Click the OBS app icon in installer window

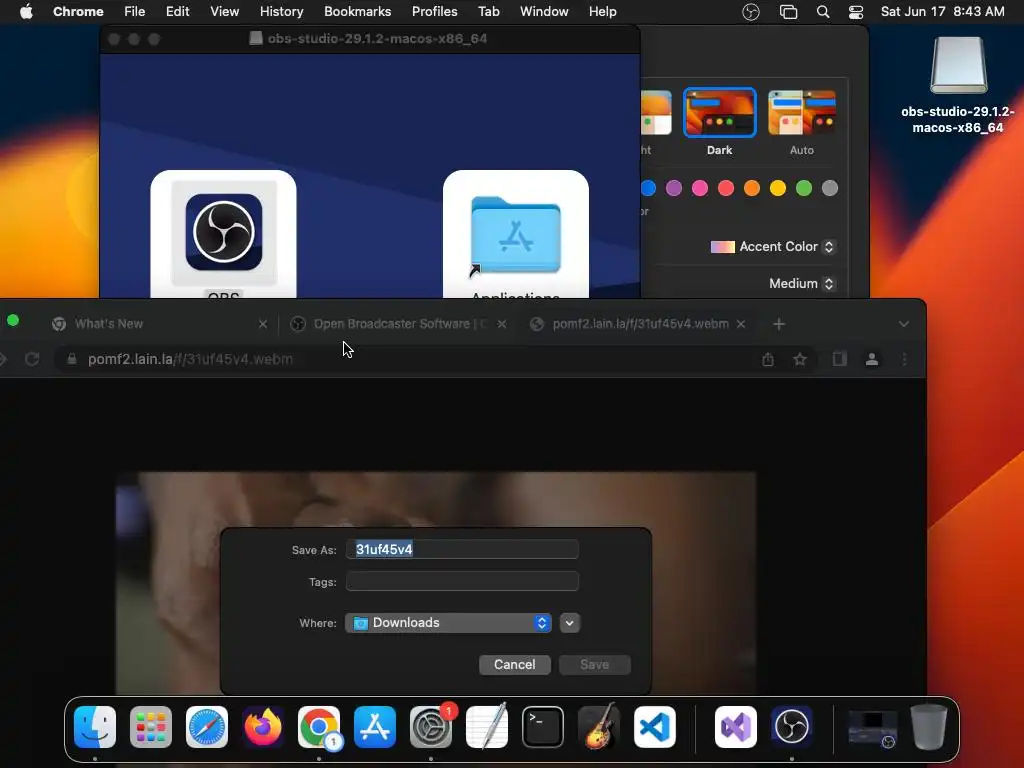pyautogui.click(x=223, y=232)
